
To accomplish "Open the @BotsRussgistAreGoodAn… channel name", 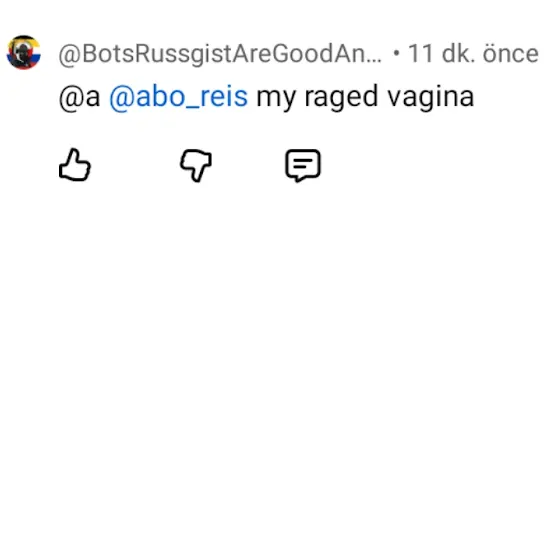I will [220, 54].
